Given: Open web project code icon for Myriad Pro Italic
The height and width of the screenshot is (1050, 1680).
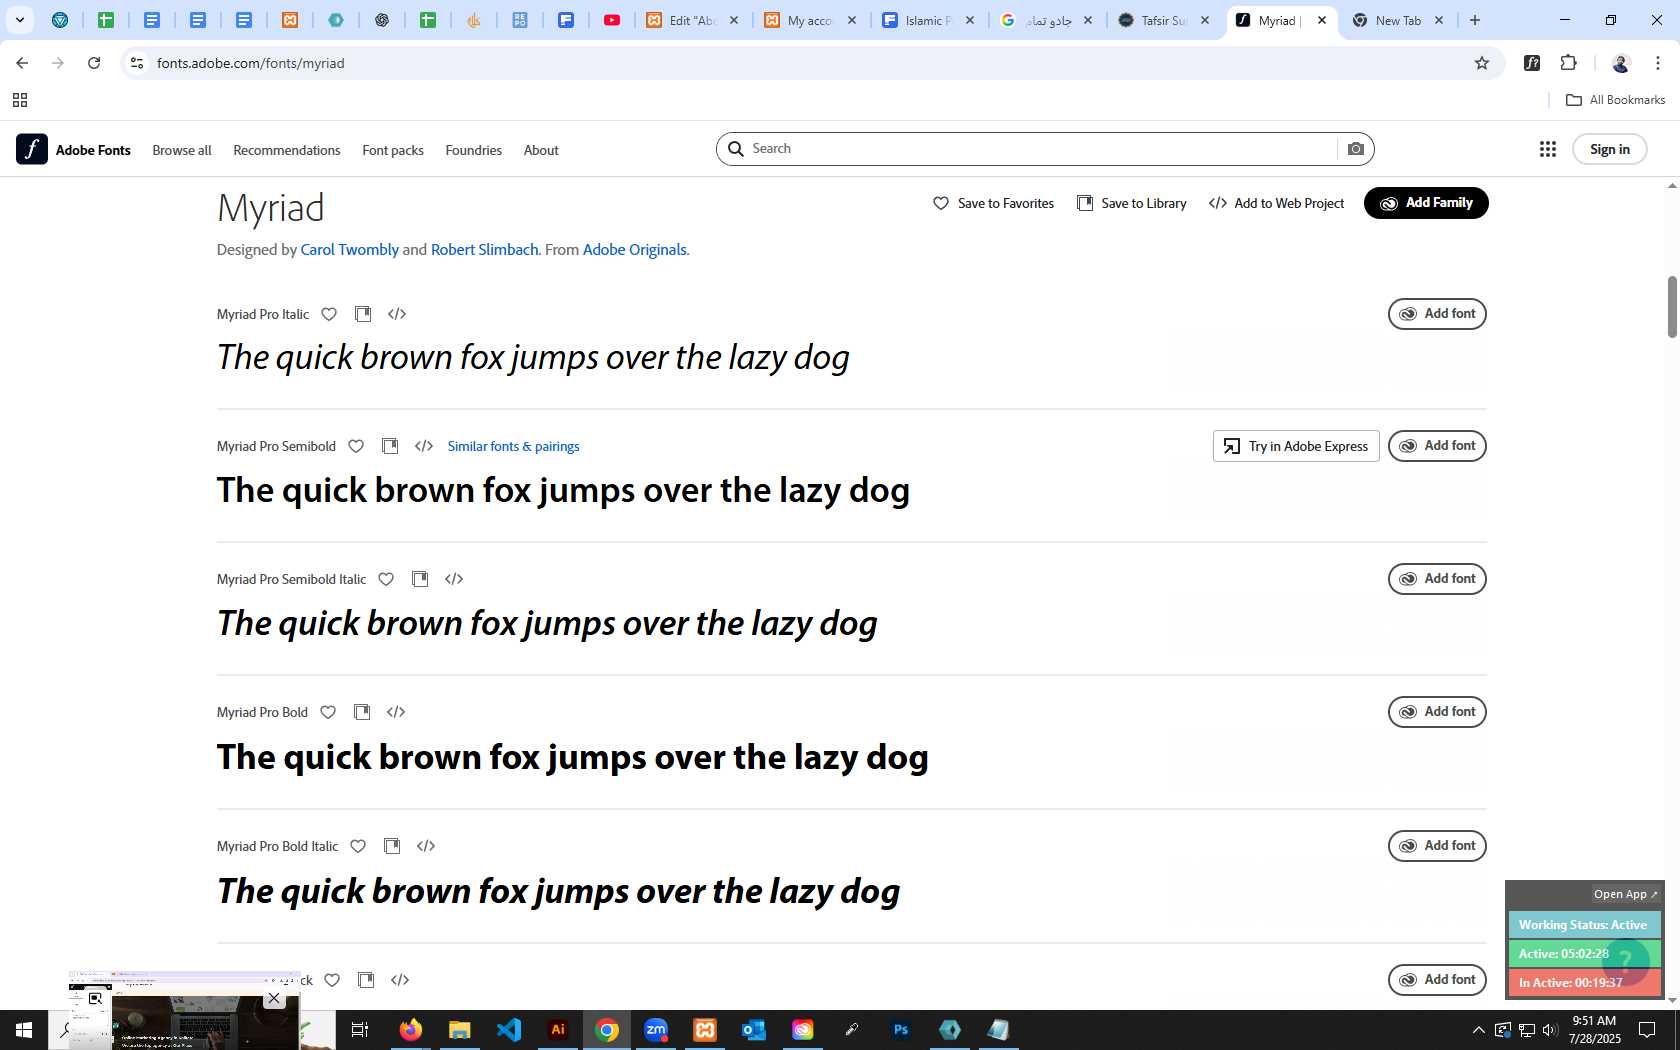Looking at the screenshot, I should coord(397,314).
